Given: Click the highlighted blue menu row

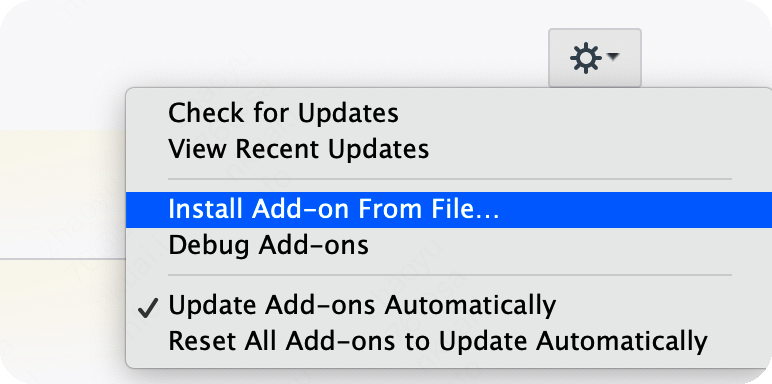Looking at the screenshot, I should 449,210.
